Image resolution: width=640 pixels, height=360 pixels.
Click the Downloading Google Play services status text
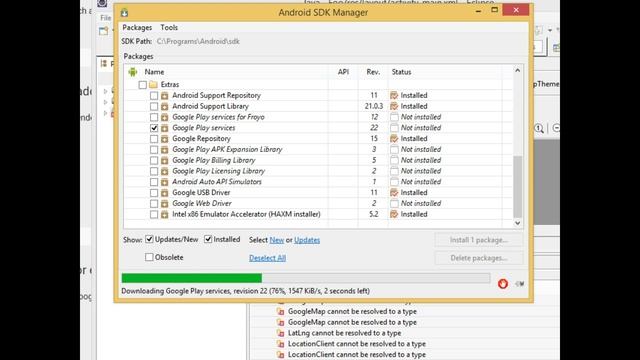coord(246,291)
